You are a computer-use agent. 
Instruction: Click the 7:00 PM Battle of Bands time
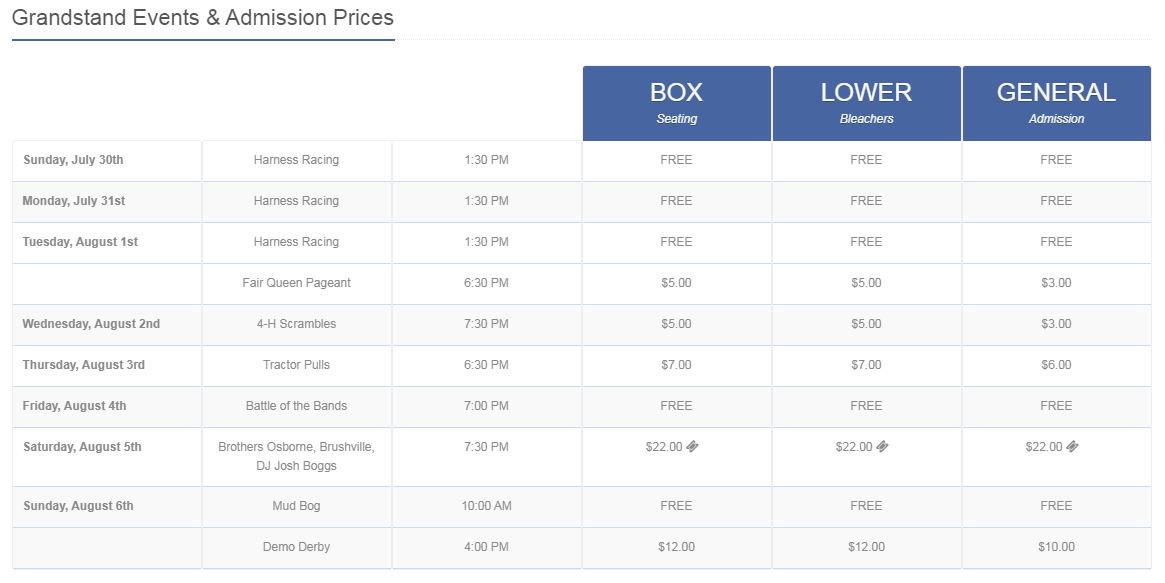click(x=487, y=406)
